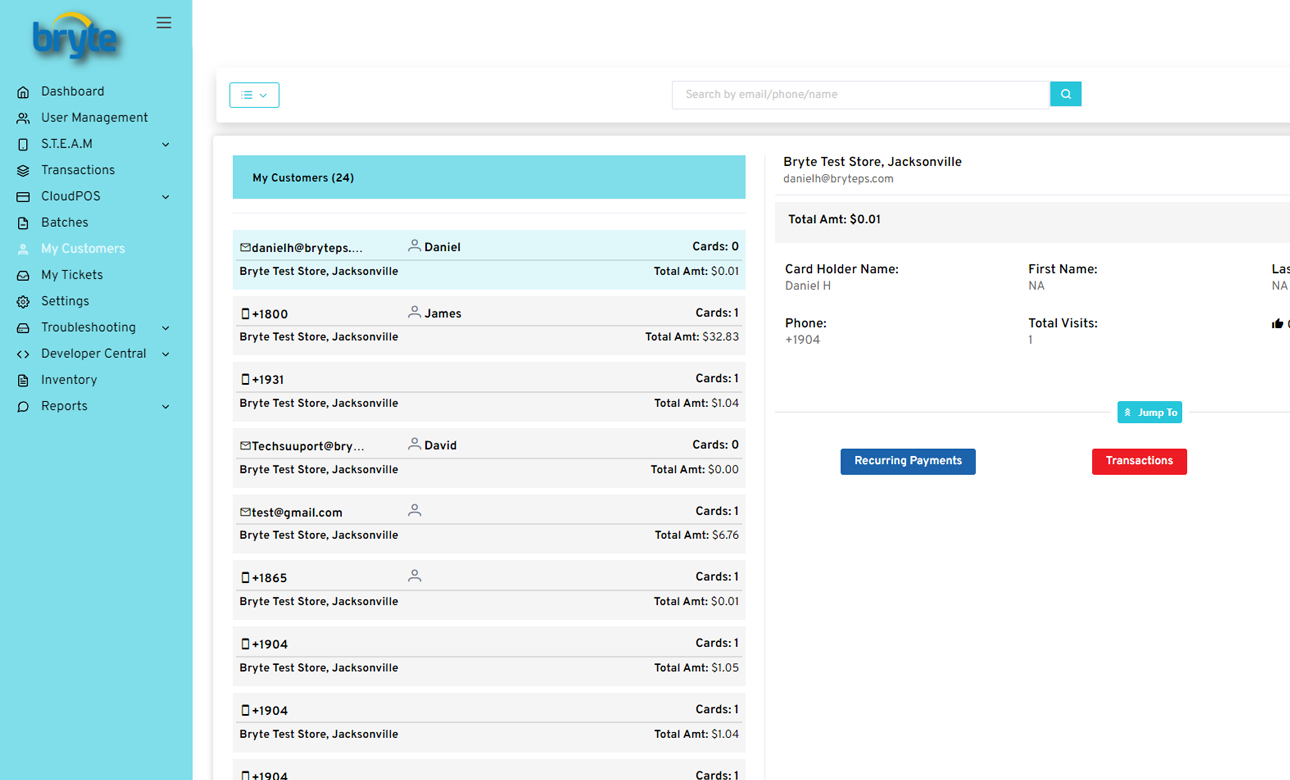
Task: Expand the Developer Central submenu chevron
Action: coord(166,354)
